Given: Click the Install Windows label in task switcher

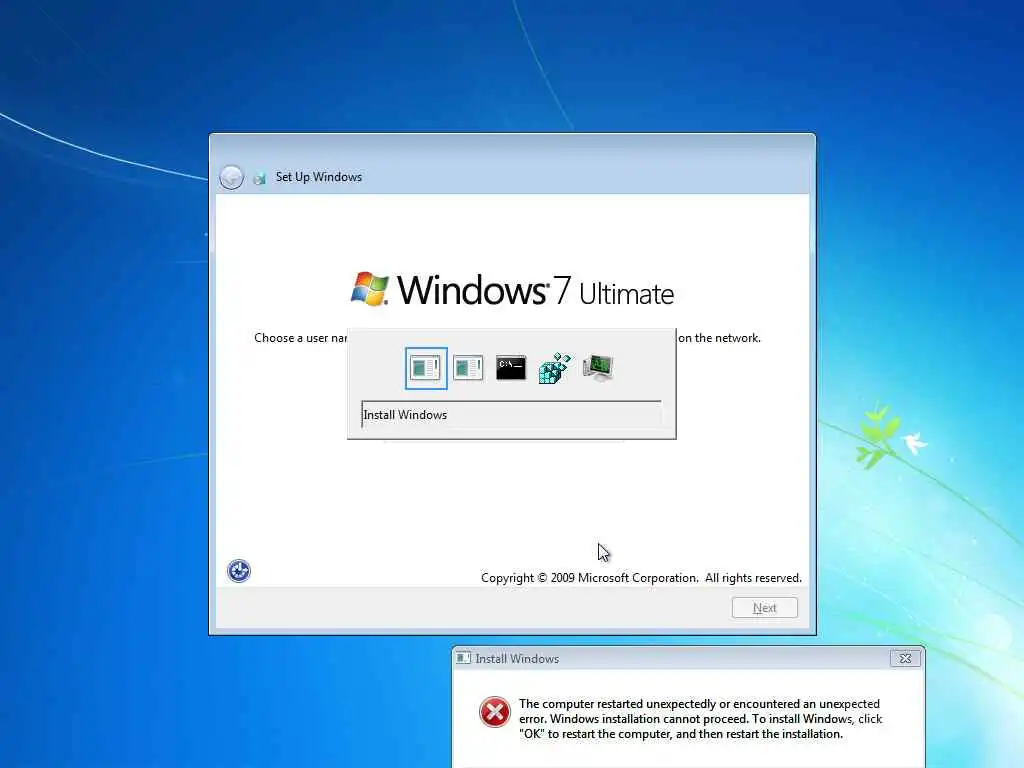Looking at the screenshot, I should coord(405,415).
